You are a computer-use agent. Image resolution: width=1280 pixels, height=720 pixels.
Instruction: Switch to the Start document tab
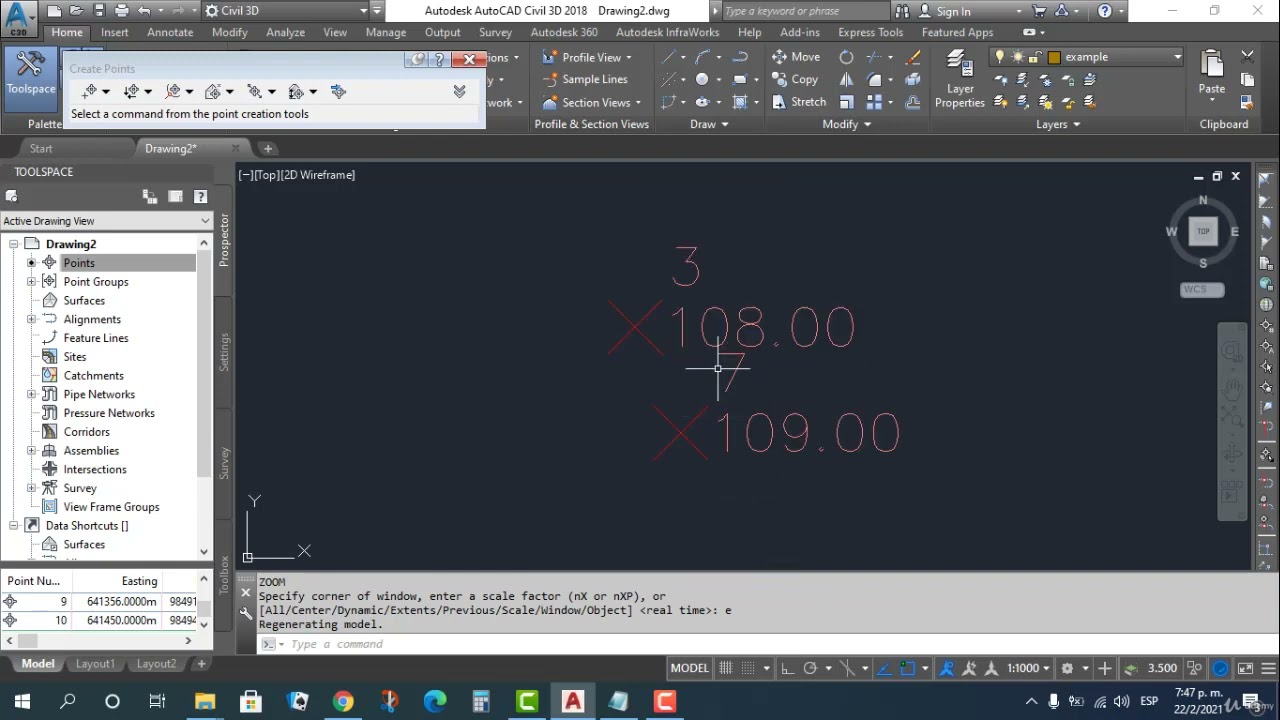(41, 149)
